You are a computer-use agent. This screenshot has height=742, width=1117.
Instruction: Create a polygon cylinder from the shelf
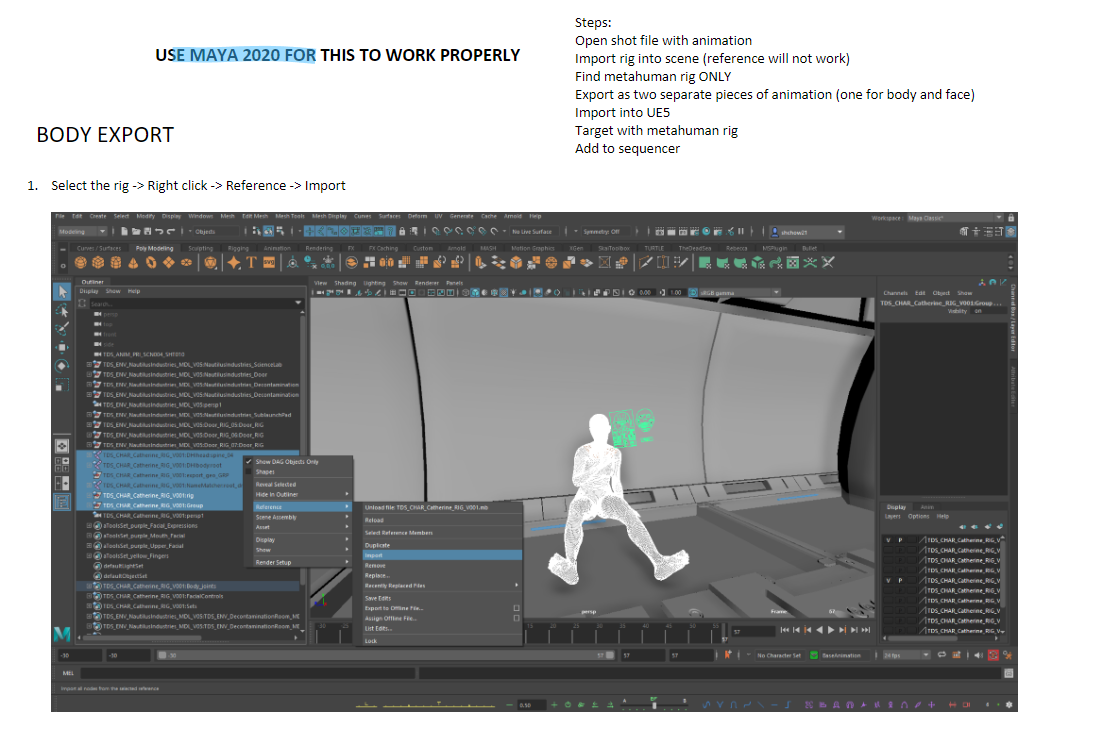point(116,263)
